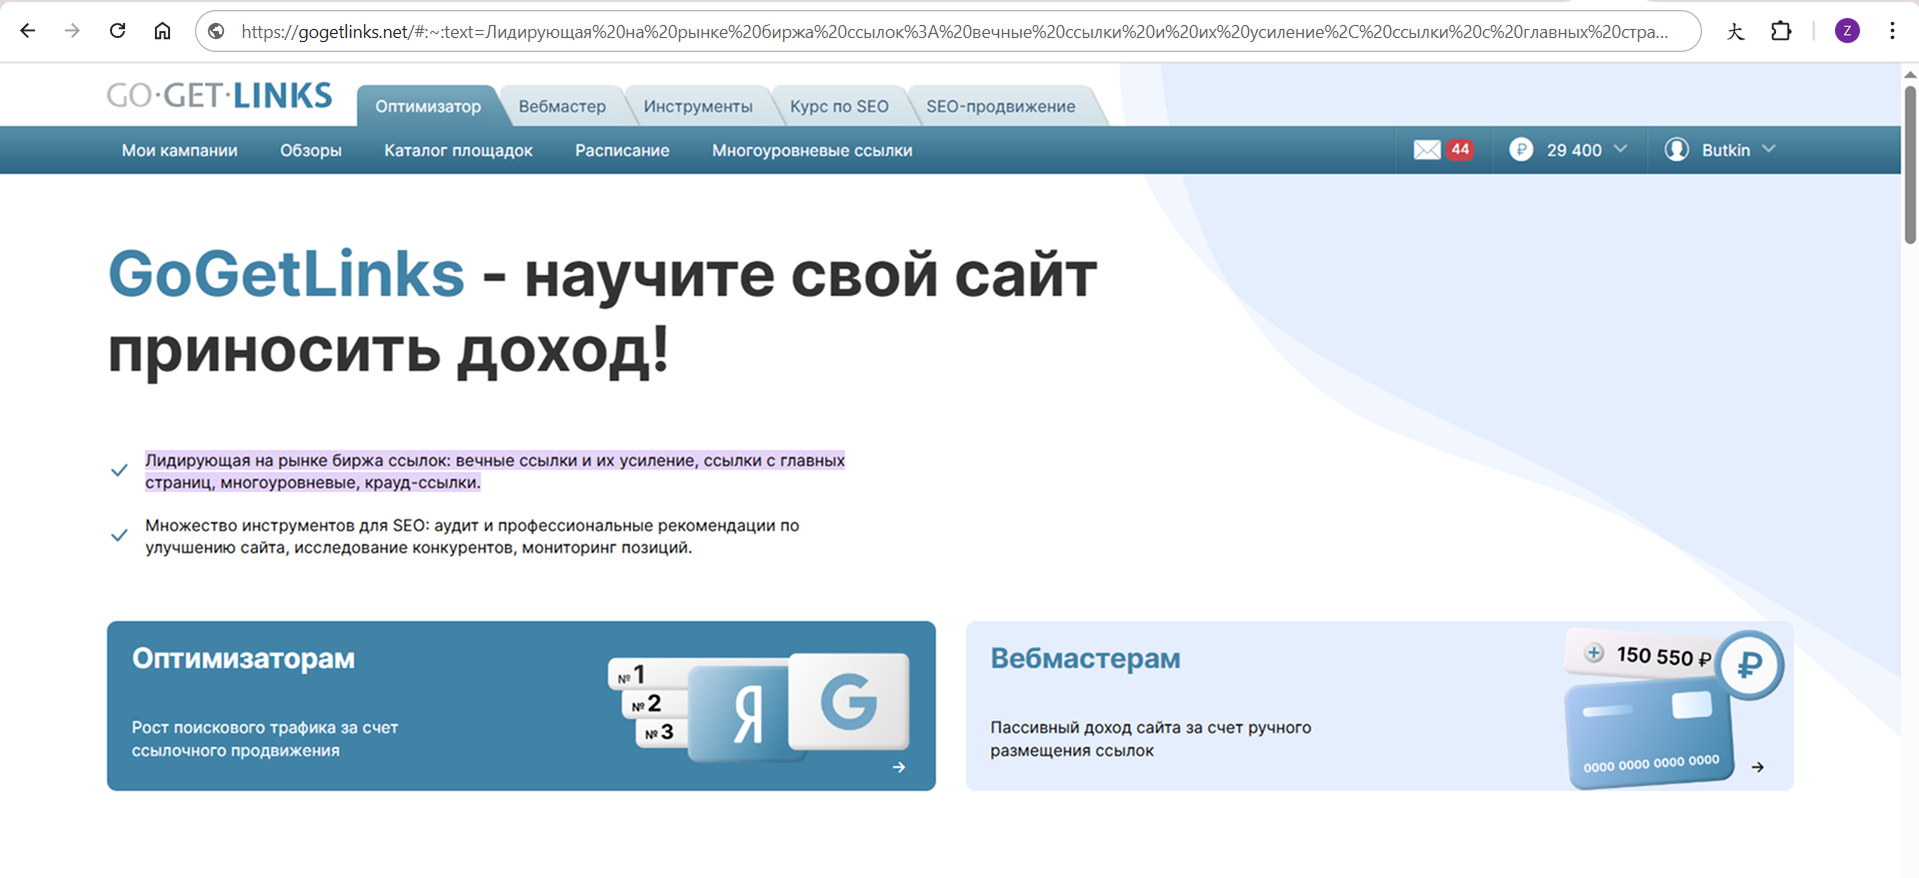Open the mail envelope messages icon
The height and width of the screenshot is (878, 1919).
(1427, 150)
